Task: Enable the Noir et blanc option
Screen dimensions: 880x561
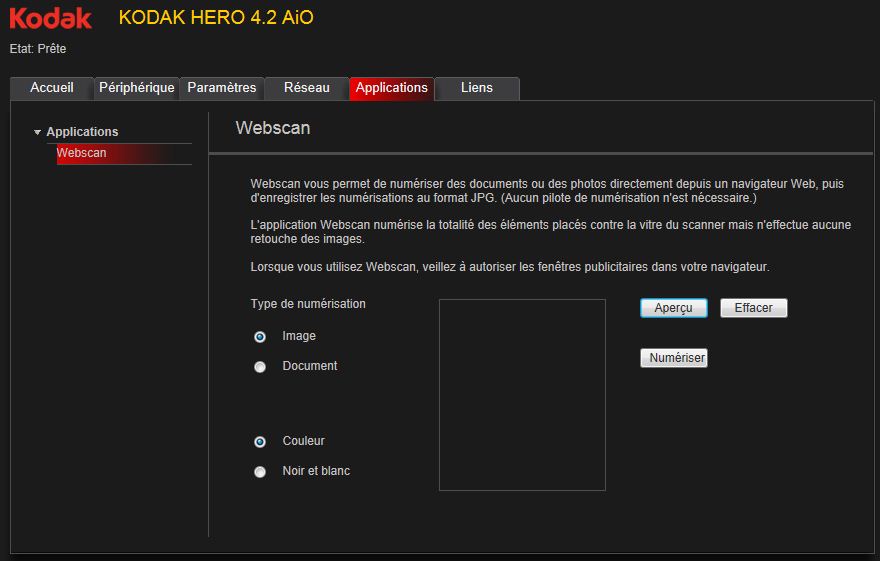Action: pos(260,472)
